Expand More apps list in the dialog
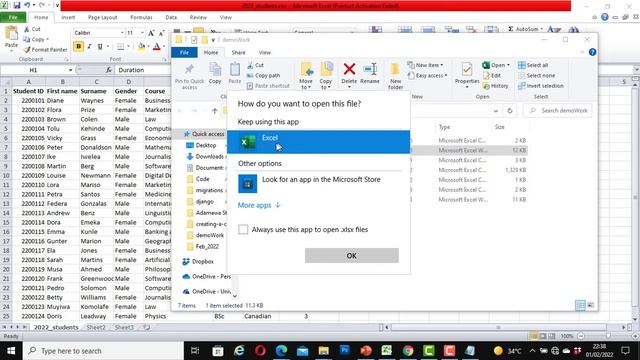The image size is (640, 360). click(x=259, y=205)
